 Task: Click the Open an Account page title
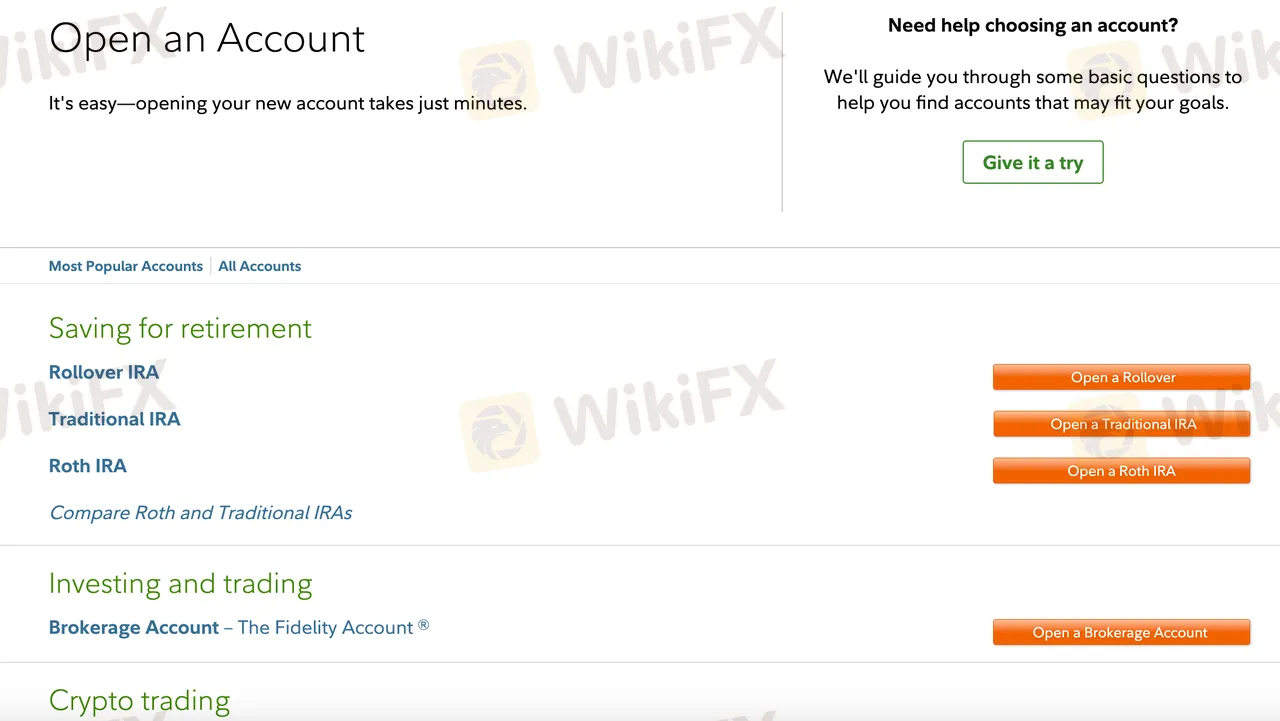[x=207, y=39]
